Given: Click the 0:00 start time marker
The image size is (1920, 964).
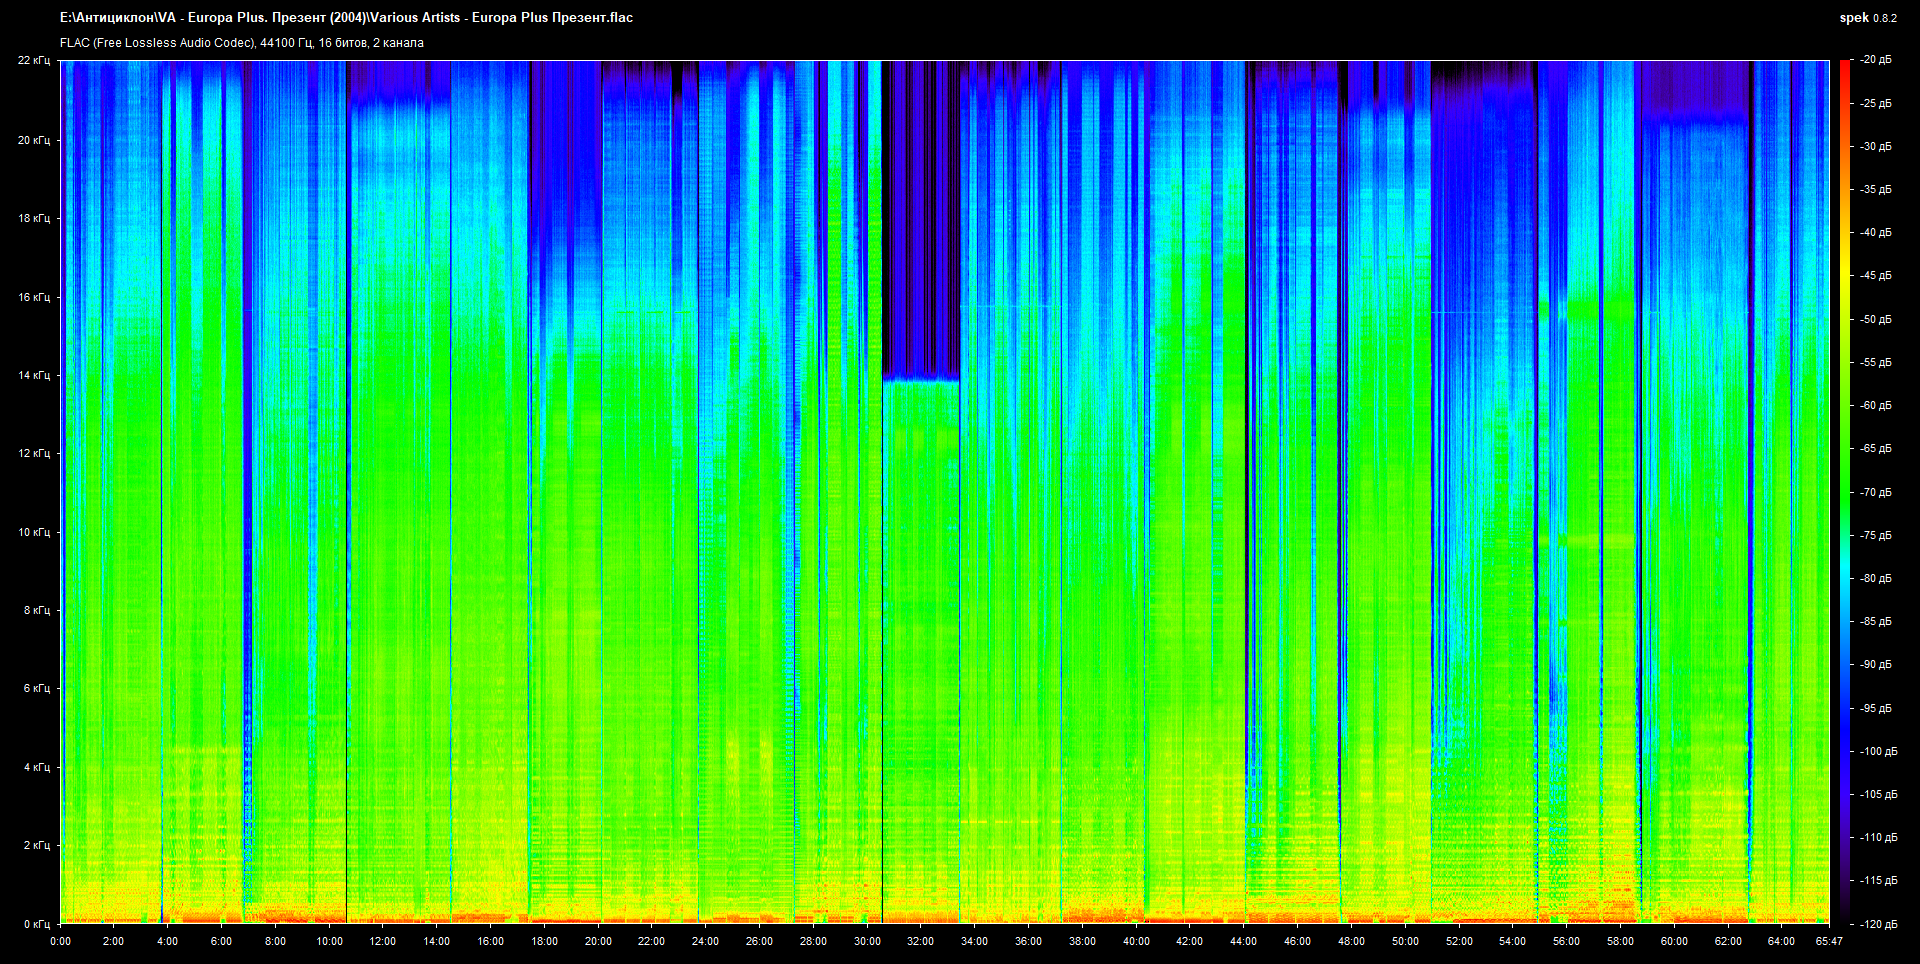Looking at the screenshot, I should [60, 942].
